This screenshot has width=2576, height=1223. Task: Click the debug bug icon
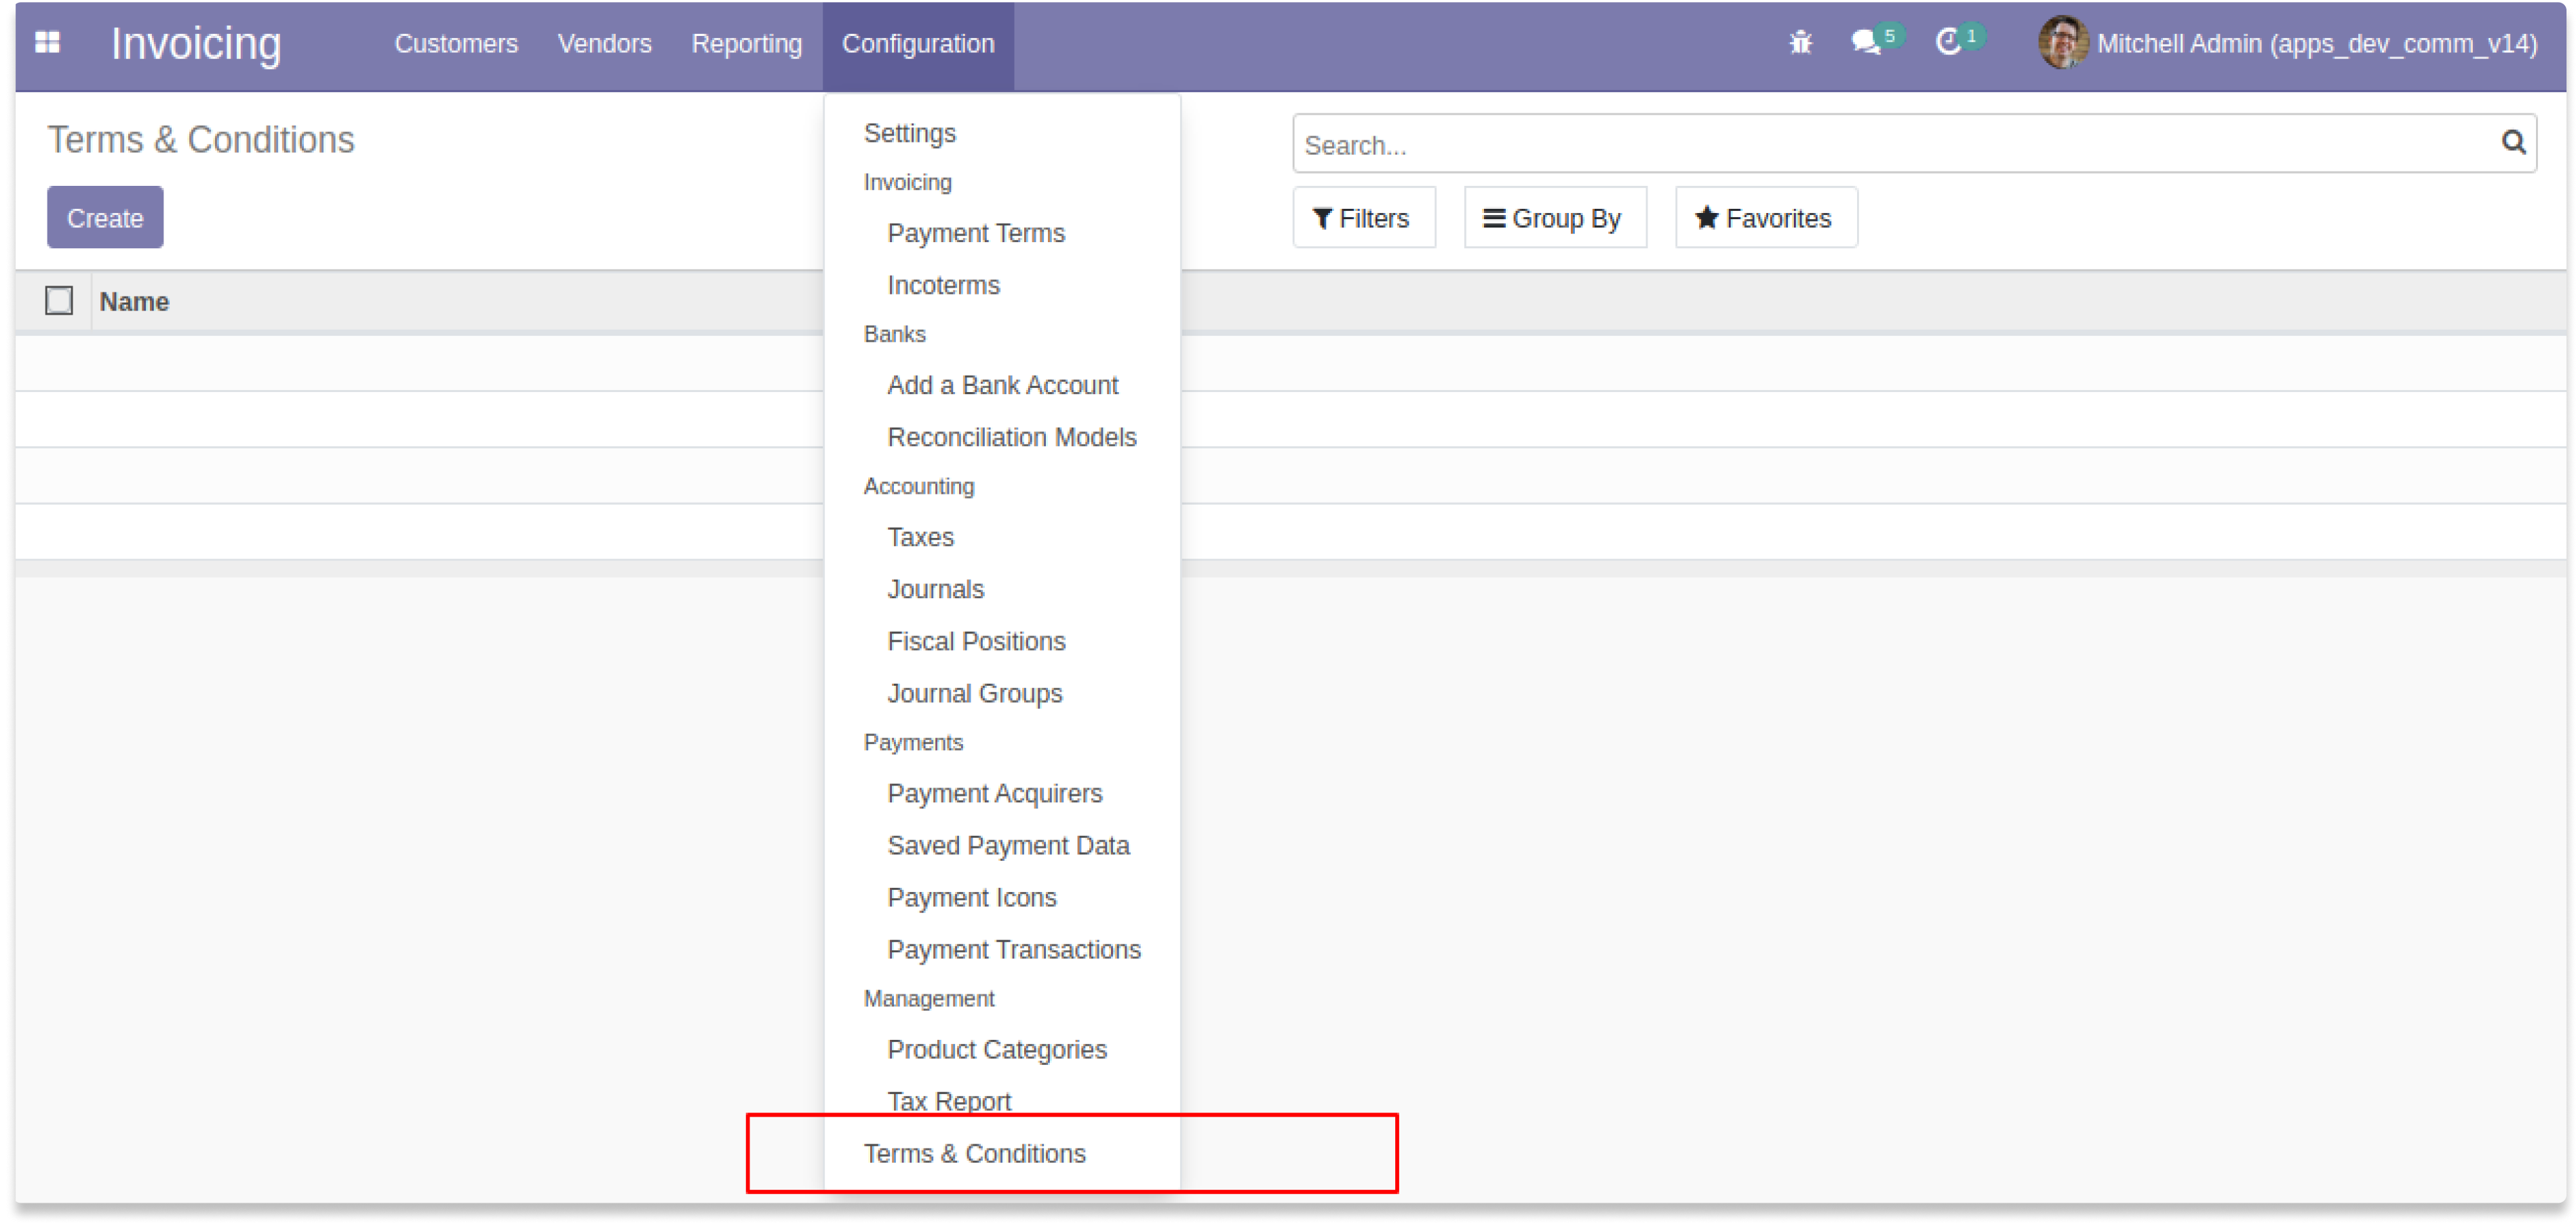point(1800,42)
